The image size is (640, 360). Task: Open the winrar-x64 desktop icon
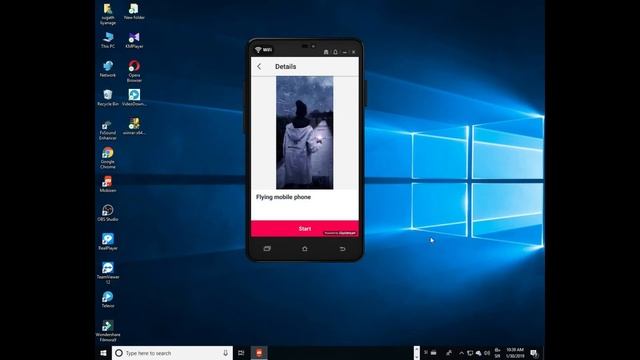(134, 127)
